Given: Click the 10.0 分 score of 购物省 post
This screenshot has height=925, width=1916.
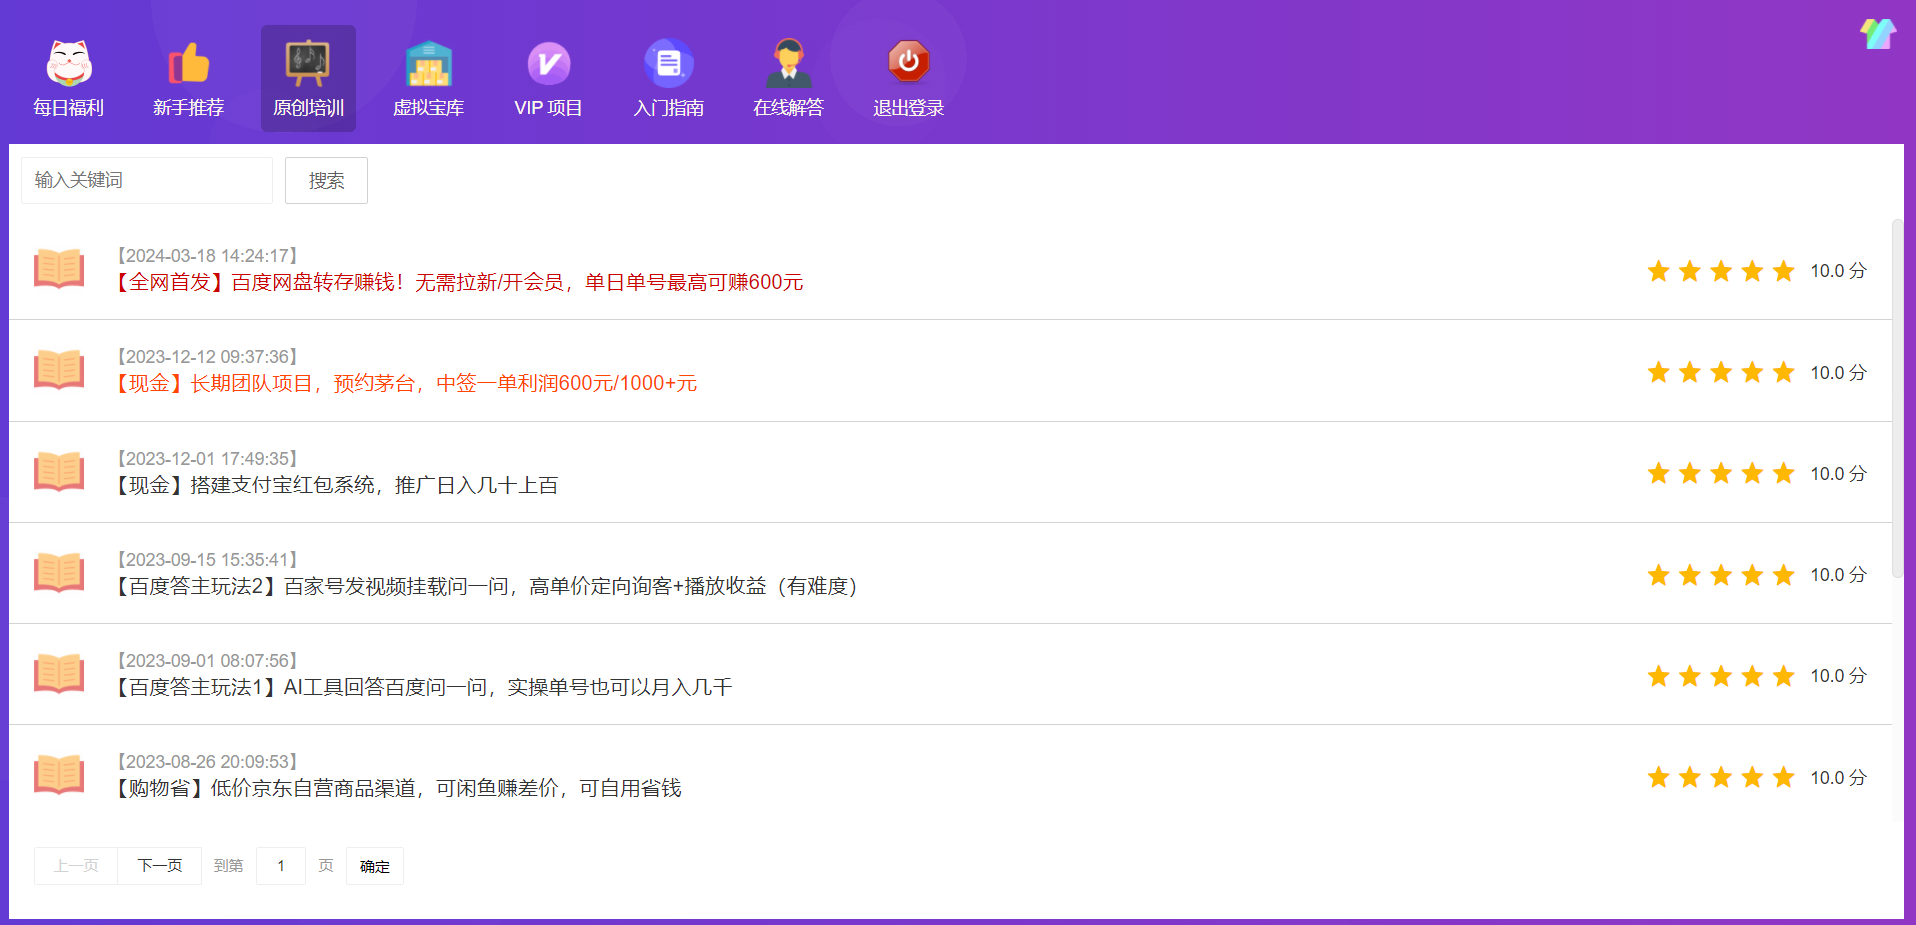Looking at the screenshot, I should (1838, 777).
